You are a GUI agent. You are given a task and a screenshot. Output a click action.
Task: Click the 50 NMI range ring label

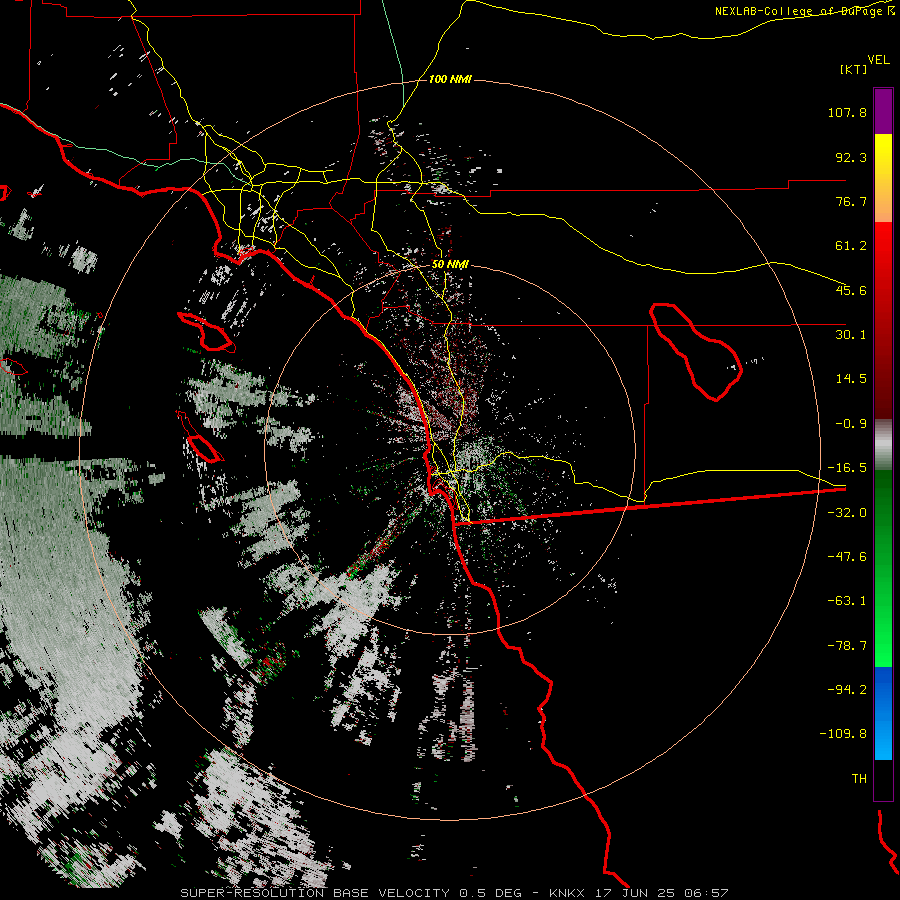[x=450, y=265]
